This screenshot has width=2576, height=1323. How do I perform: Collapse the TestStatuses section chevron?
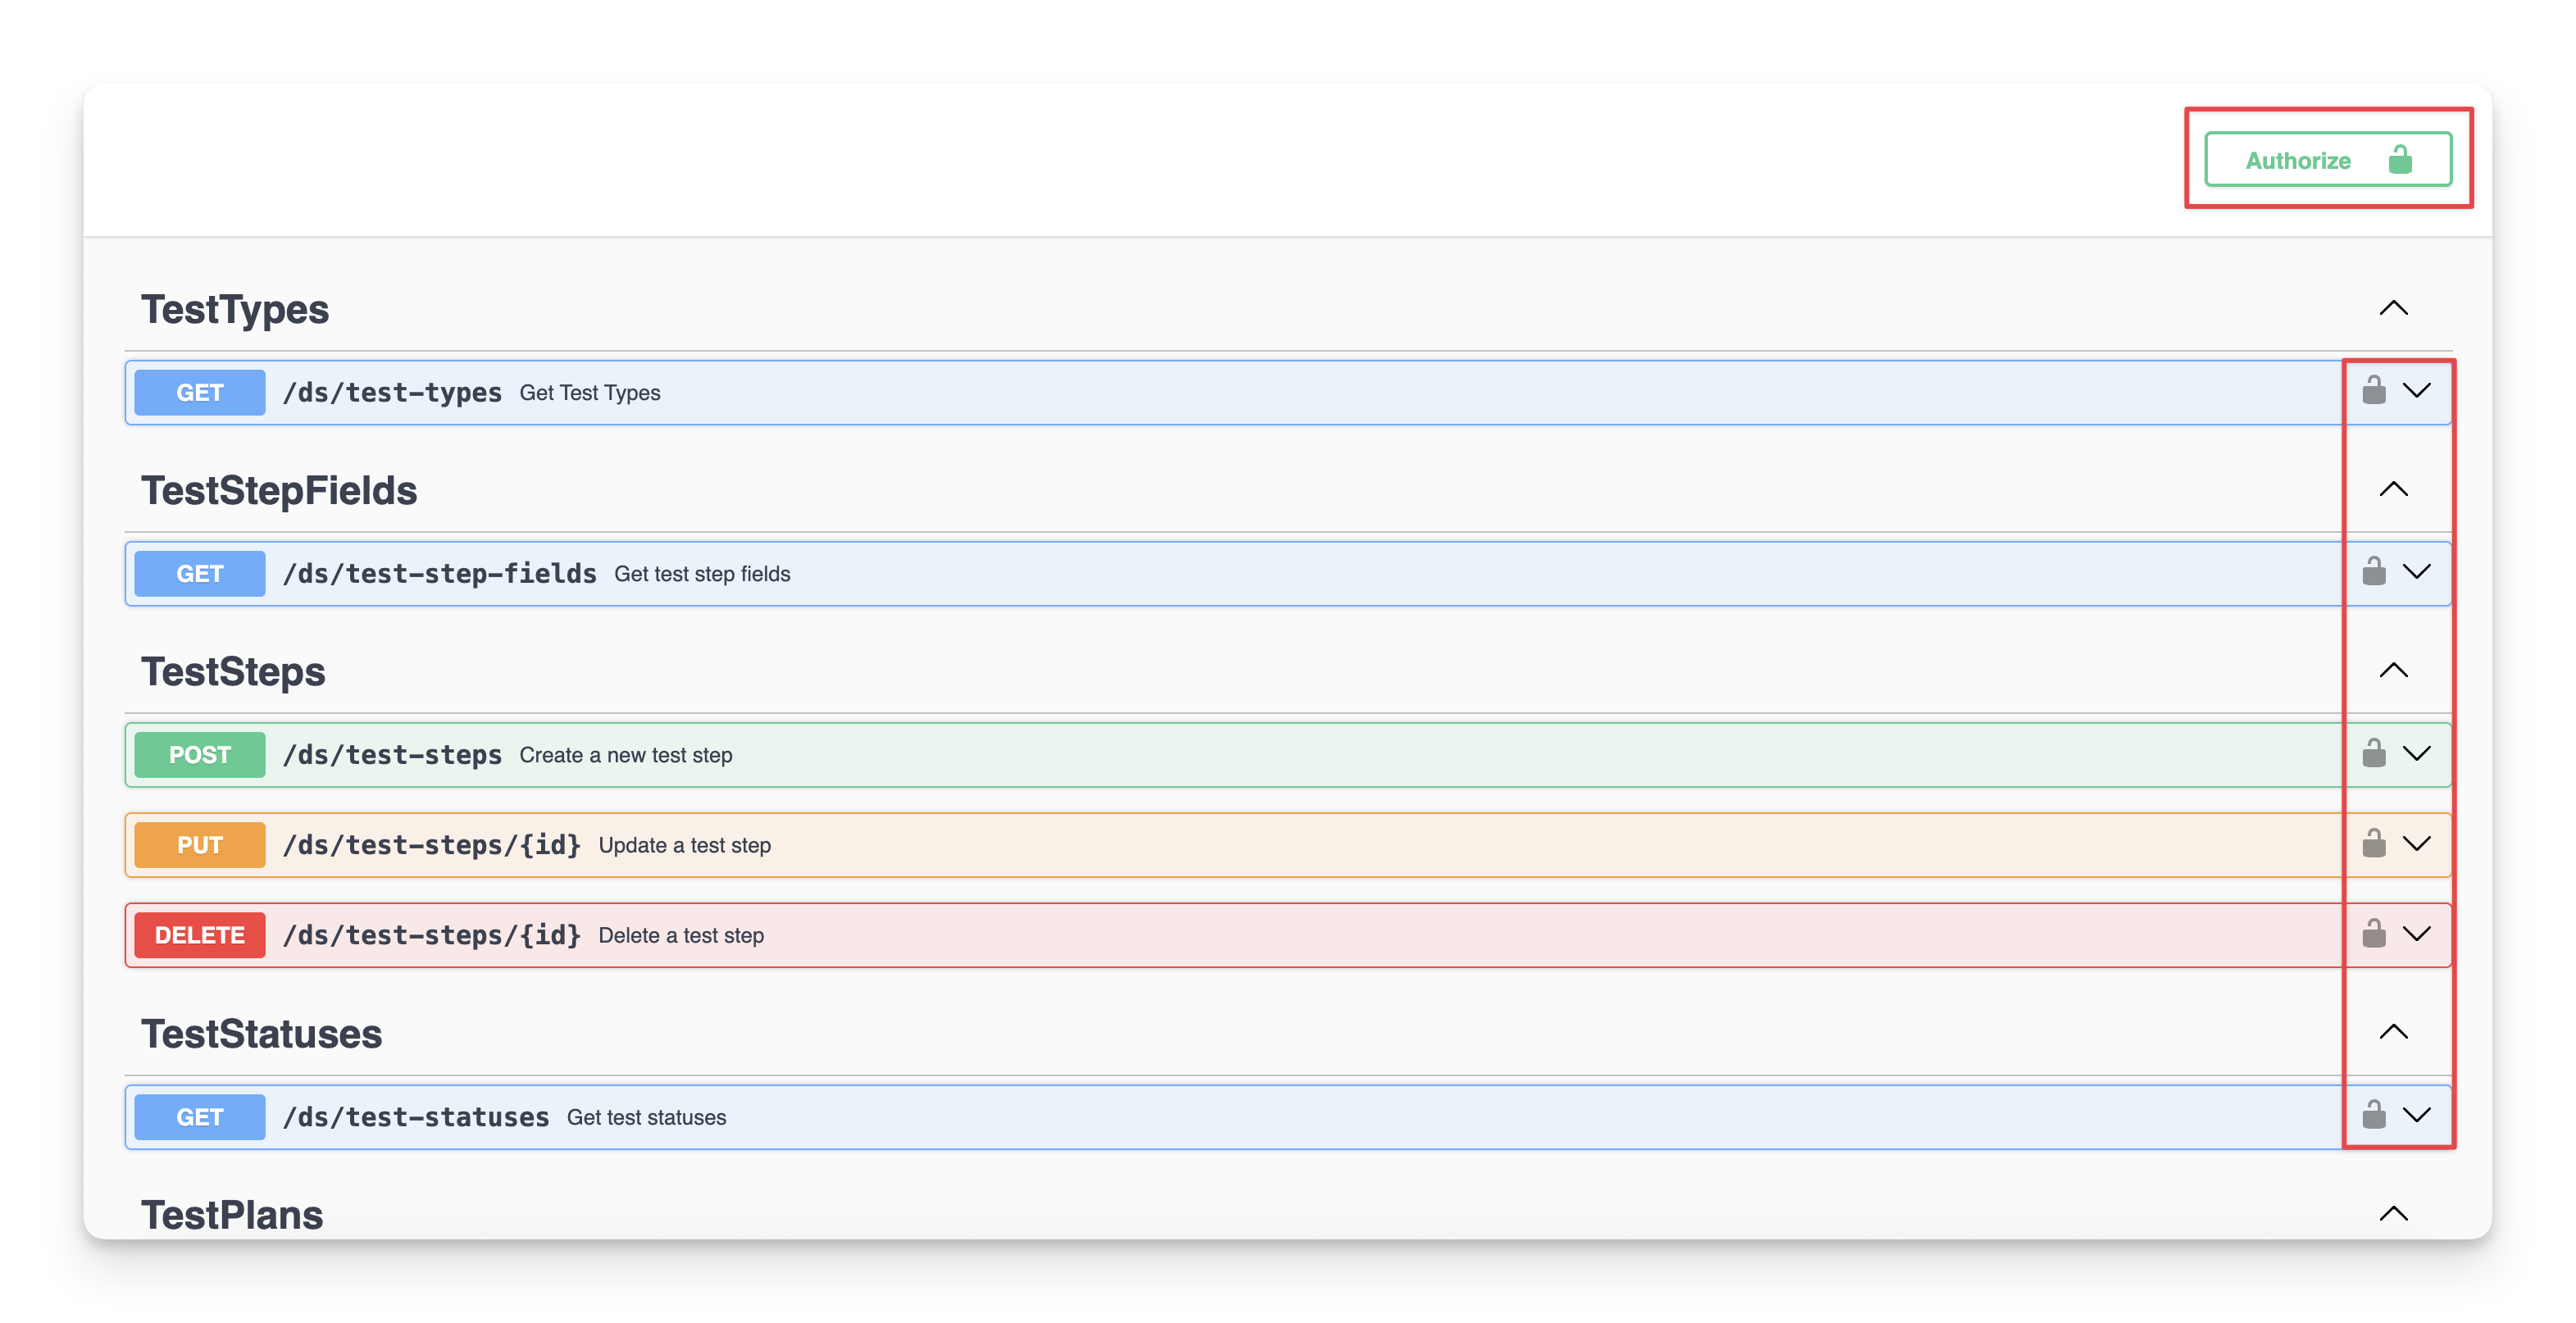point(2393,1032)
